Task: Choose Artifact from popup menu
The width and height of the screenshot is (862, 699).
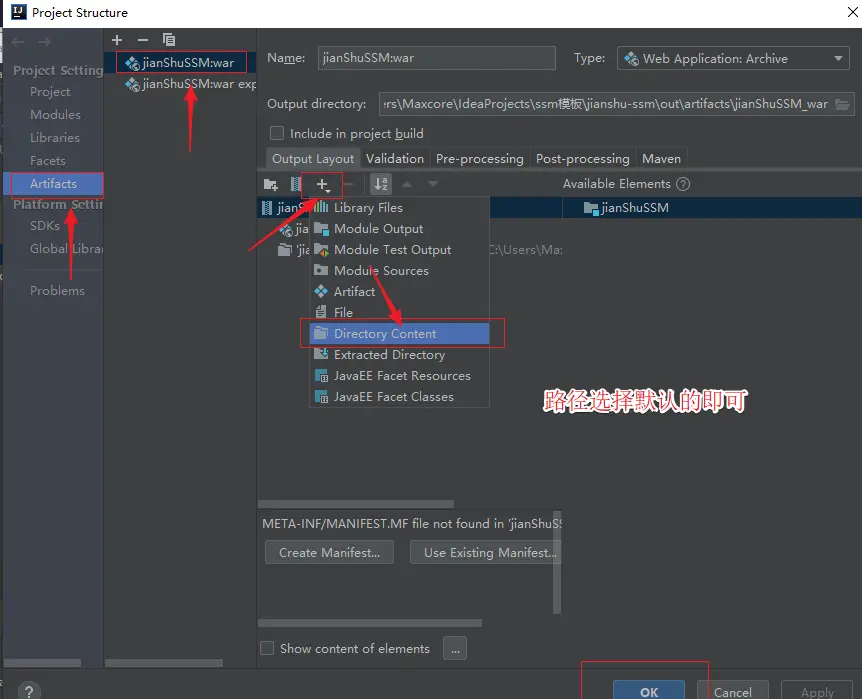Action: pyautogui.click(x=399, y=291)
